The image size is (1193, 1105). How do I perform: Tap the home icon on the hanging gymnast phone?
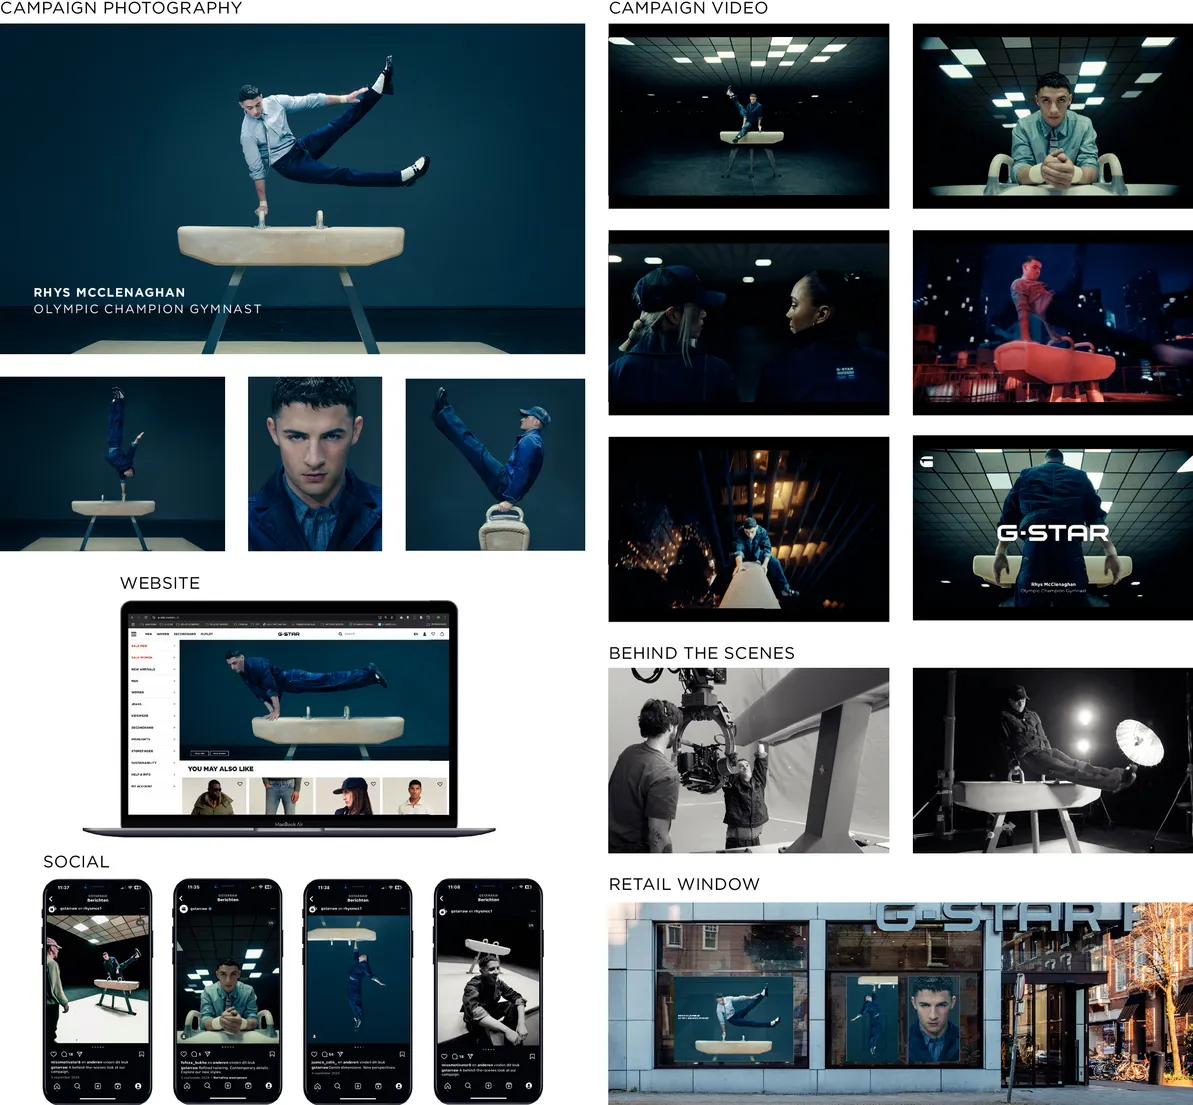[x=317, y=1086]
